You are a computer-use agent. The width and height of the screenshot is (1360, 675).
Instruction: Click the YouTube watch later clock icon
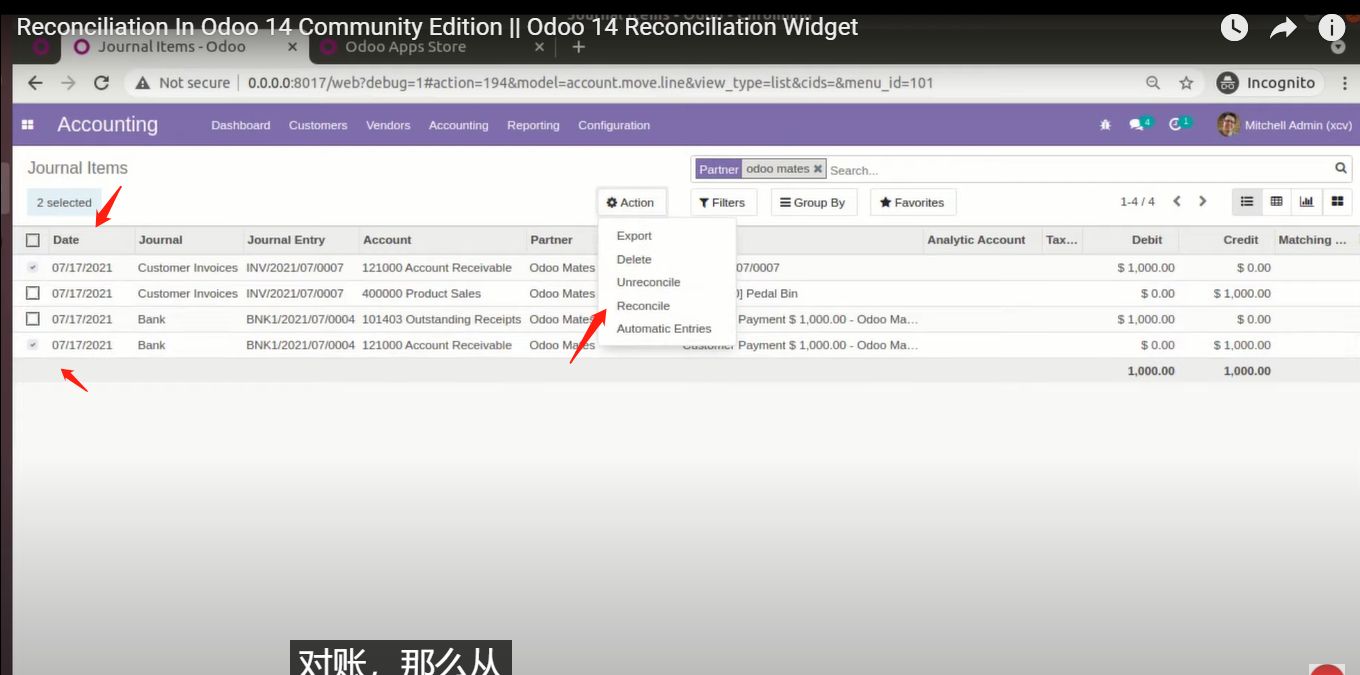[1234, 28]
